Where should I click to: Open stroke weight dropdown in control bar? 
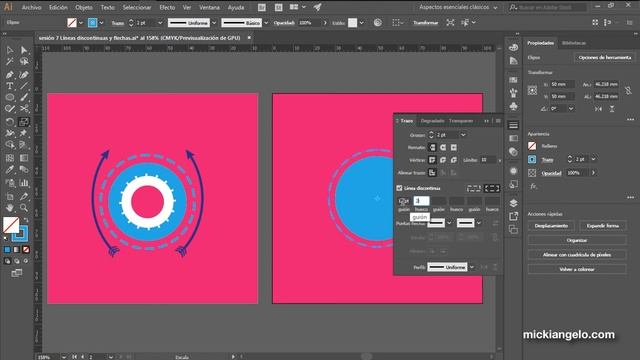click(x=160, y=23)
